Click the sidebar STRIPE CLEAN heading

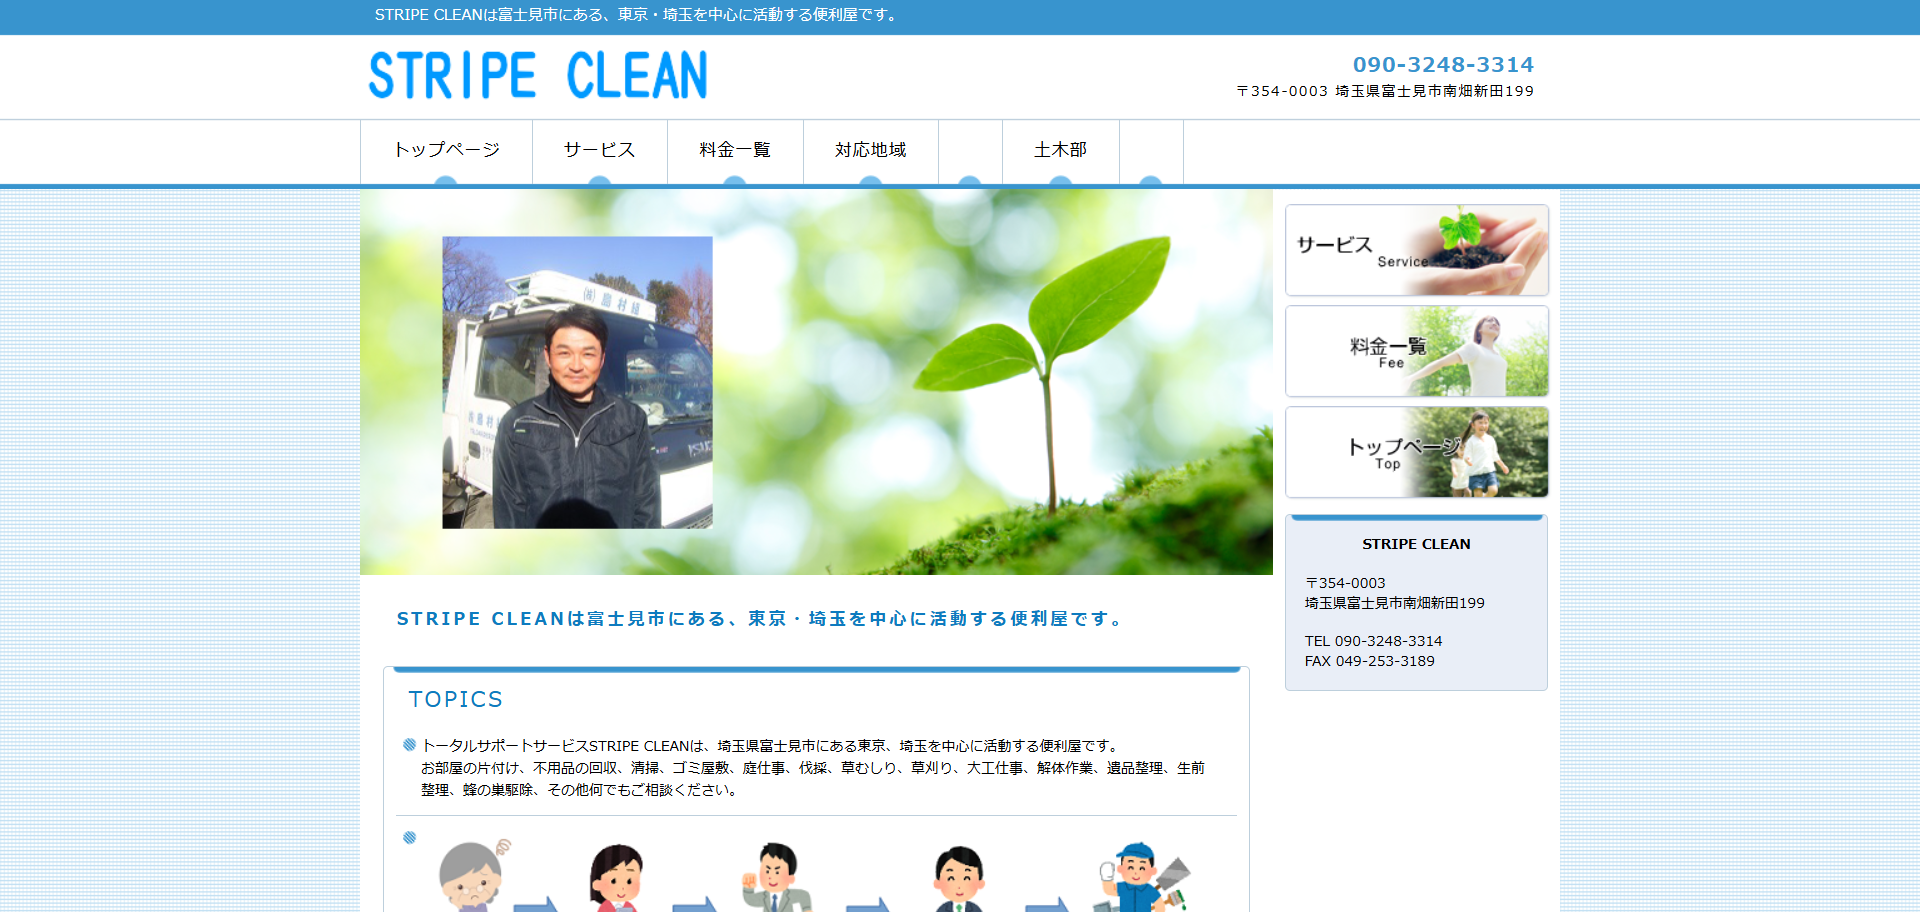click(x=1416, y=544)
